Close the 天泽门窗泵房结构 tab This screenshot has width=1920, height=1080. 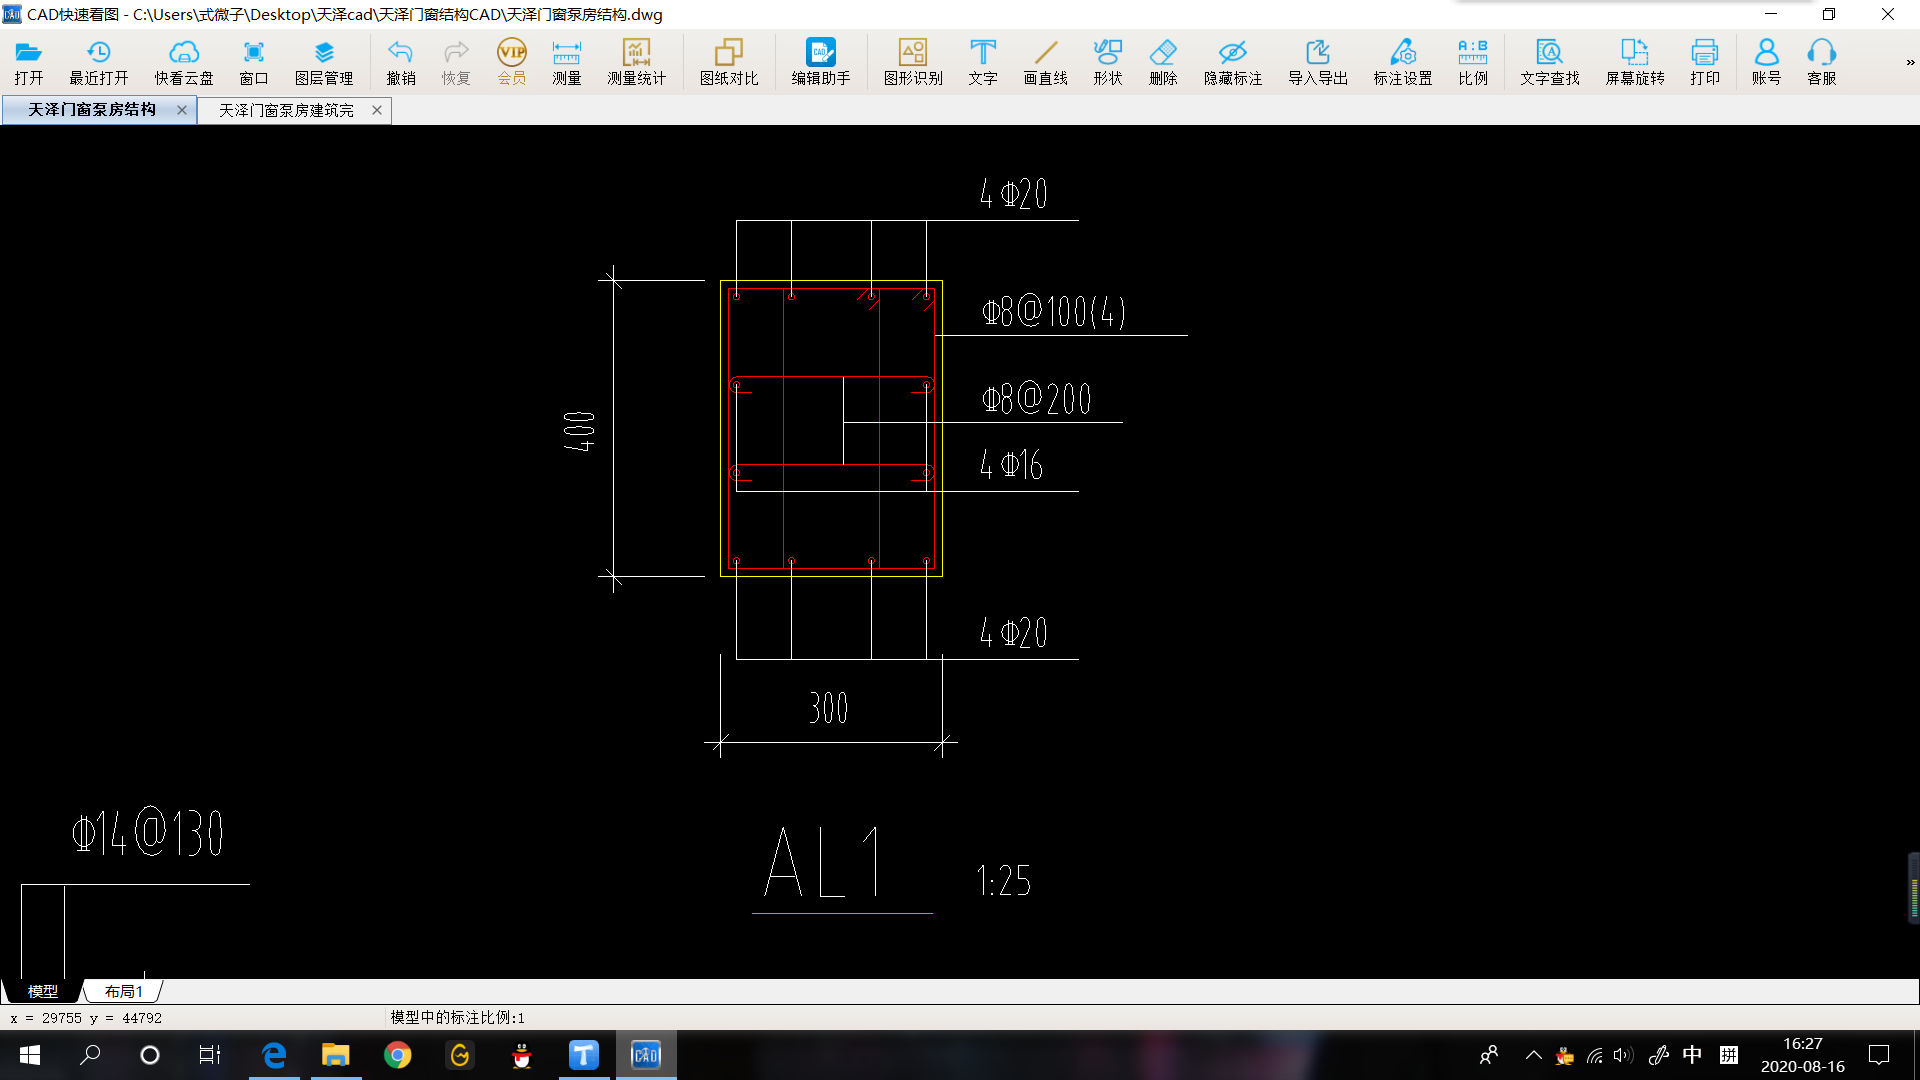tap(182, 110)
